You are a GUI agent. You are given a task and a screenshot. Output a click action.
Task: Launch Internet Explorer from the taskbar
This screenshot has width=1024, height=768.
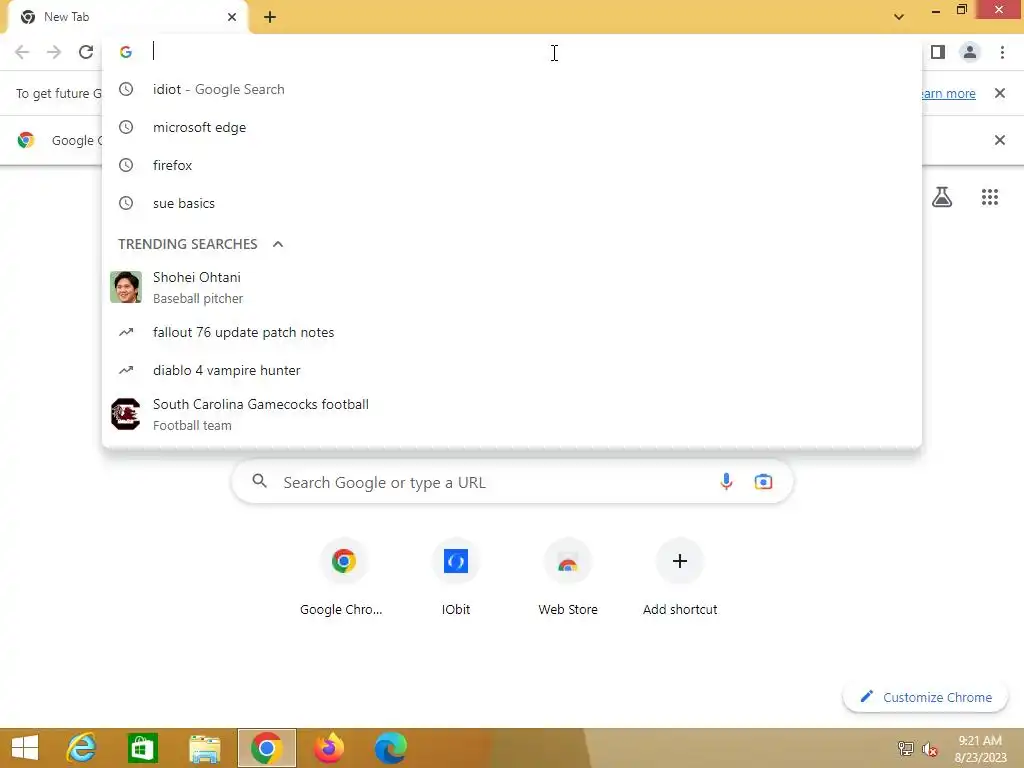tap(82, 748)
